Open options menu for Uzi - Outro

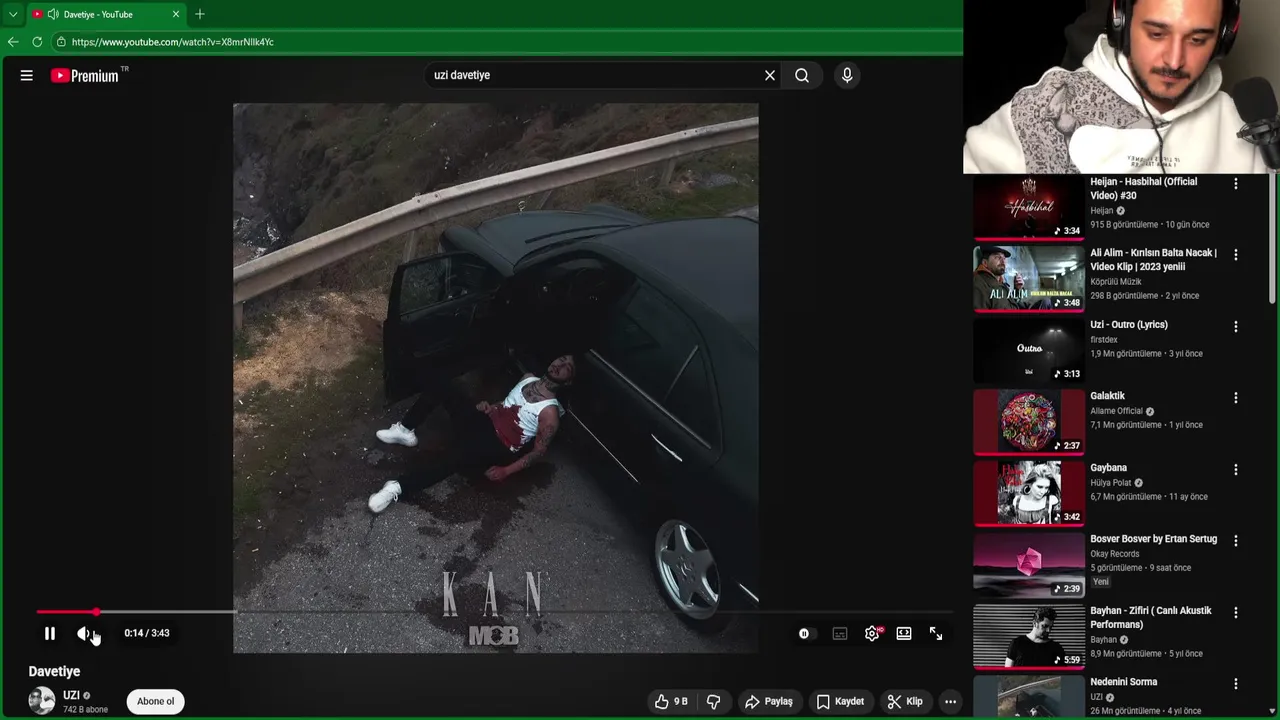[1236, 327]
